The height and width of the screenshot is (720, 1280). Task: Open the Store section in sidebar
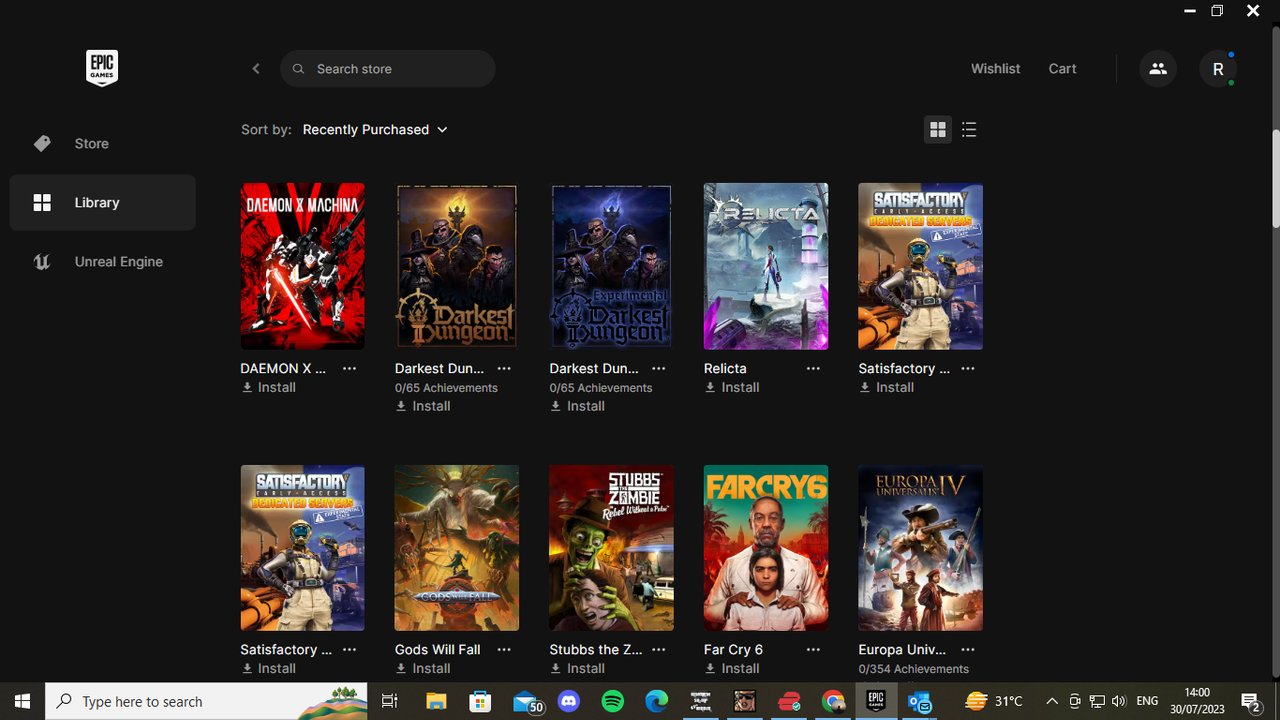(103, 144)
